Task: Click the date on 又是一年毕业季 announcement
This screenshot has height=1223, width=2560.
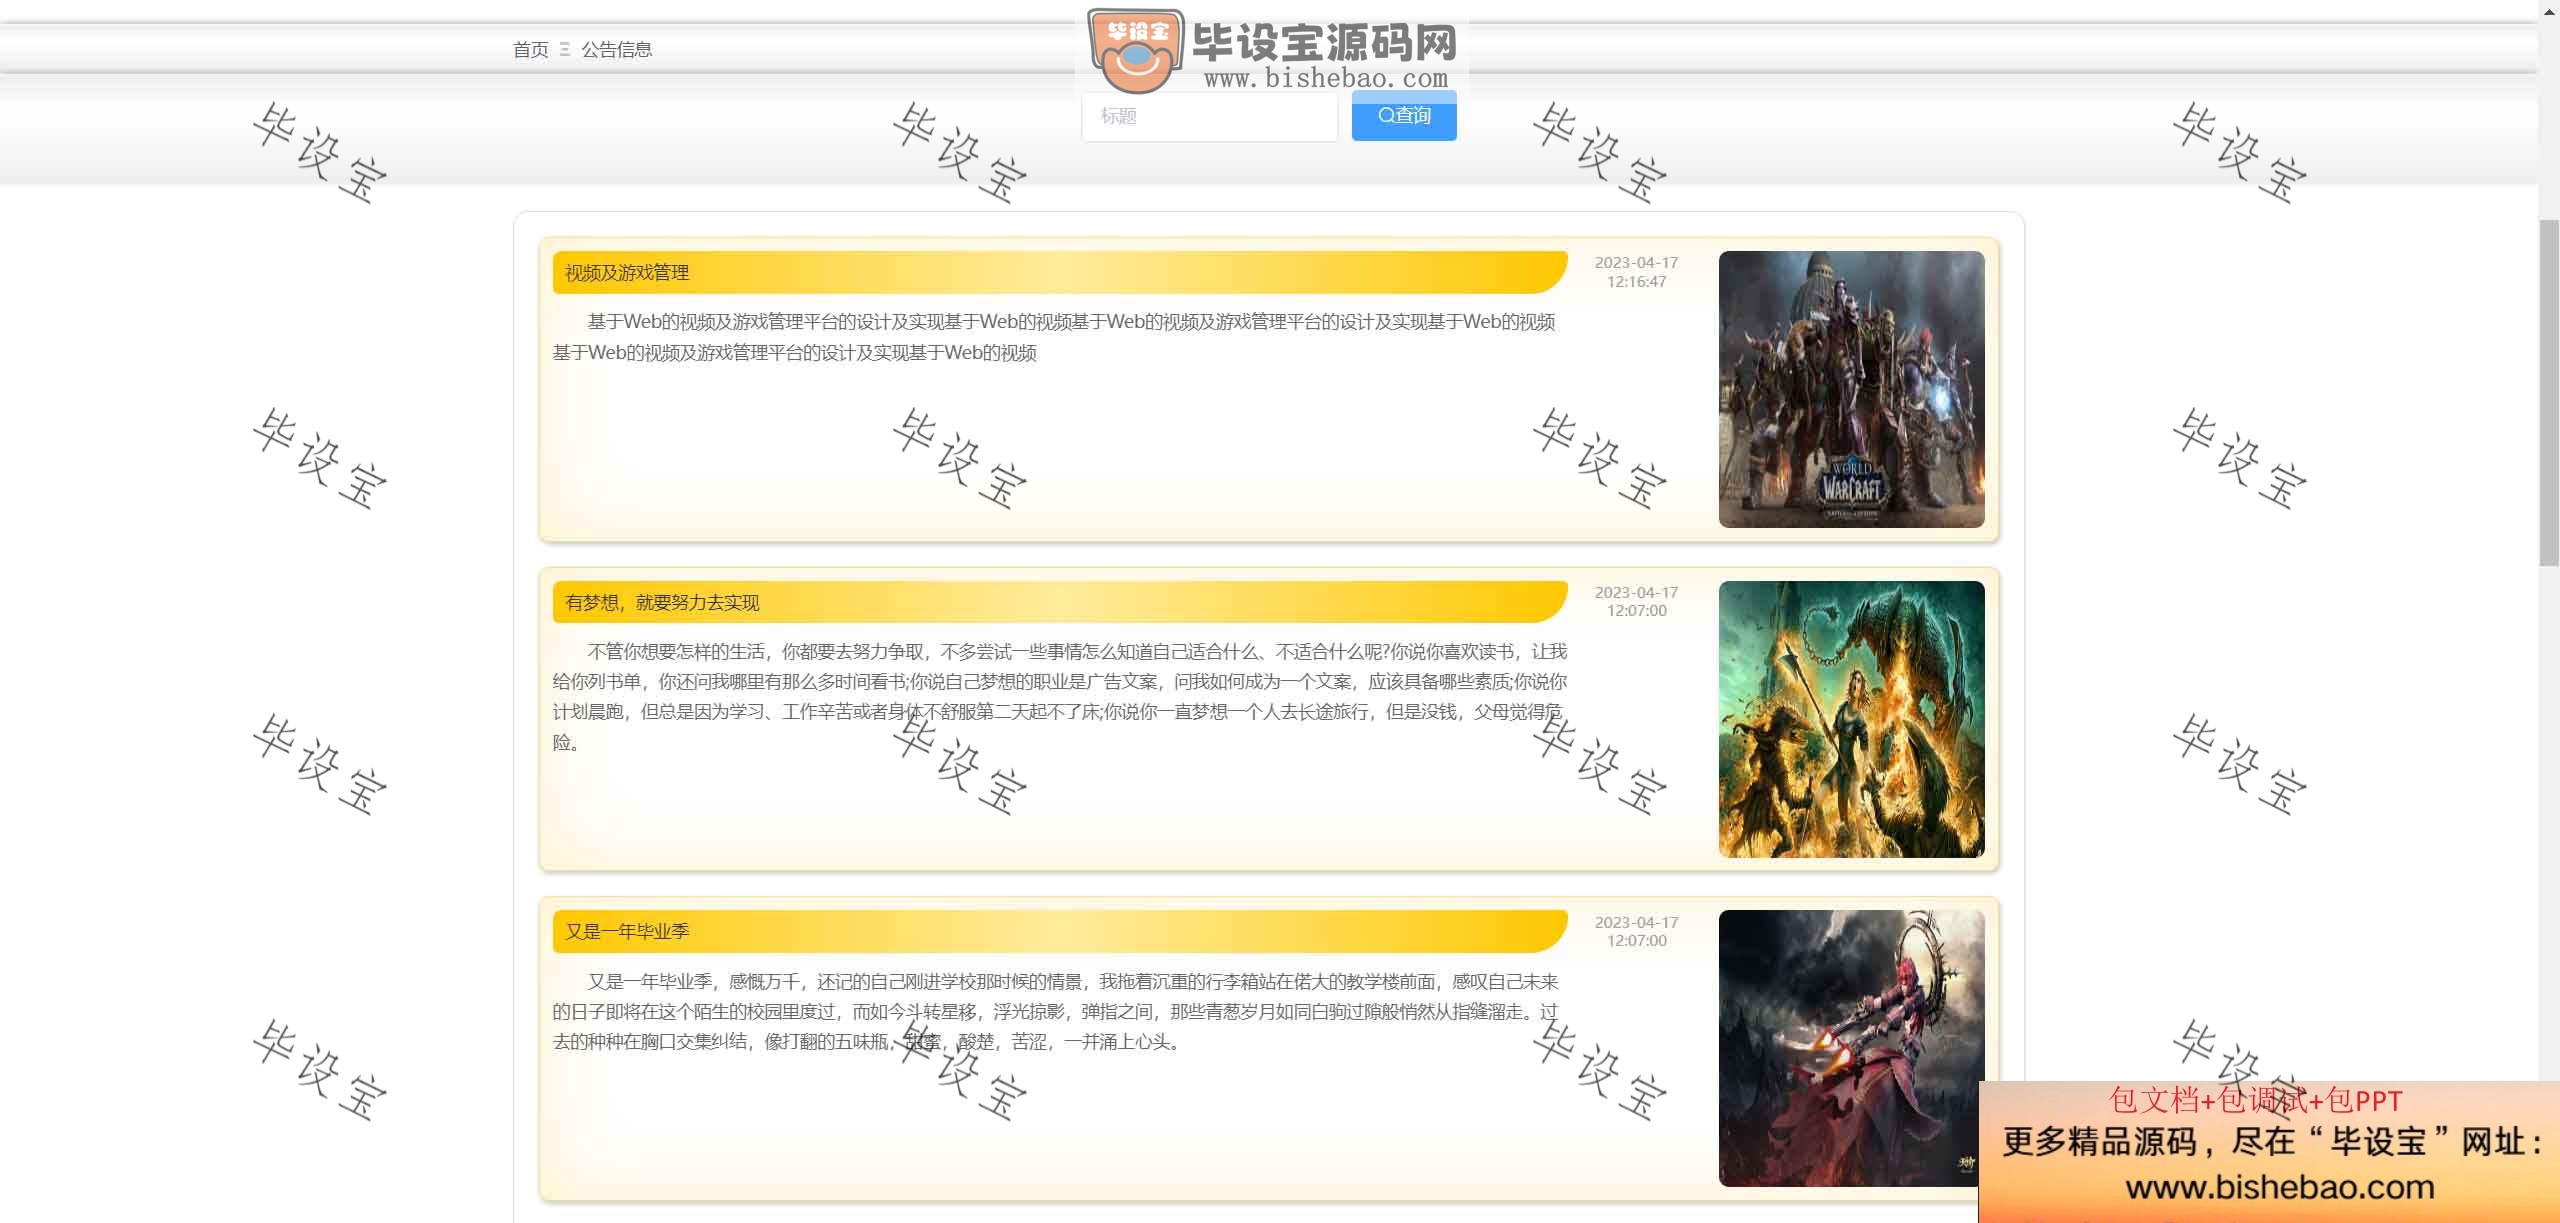Action: click(x=1636, y=931)
